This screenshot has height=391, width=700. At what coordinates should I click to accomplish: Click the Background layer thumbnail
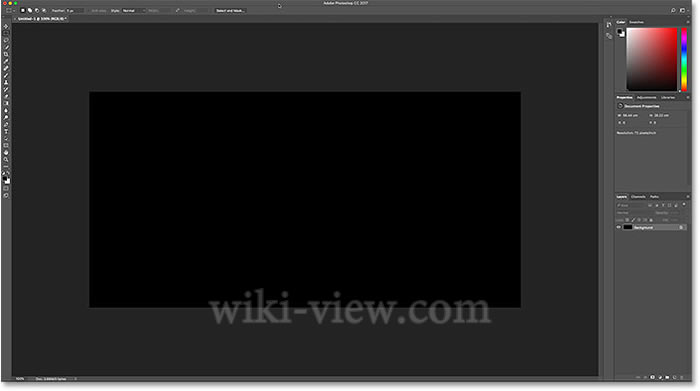(x=628, y=227)
